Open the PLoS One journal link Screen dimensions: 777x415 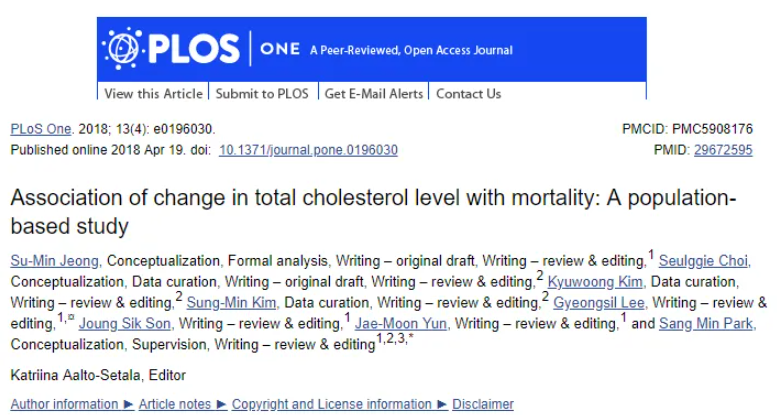(x=41, y=129)
